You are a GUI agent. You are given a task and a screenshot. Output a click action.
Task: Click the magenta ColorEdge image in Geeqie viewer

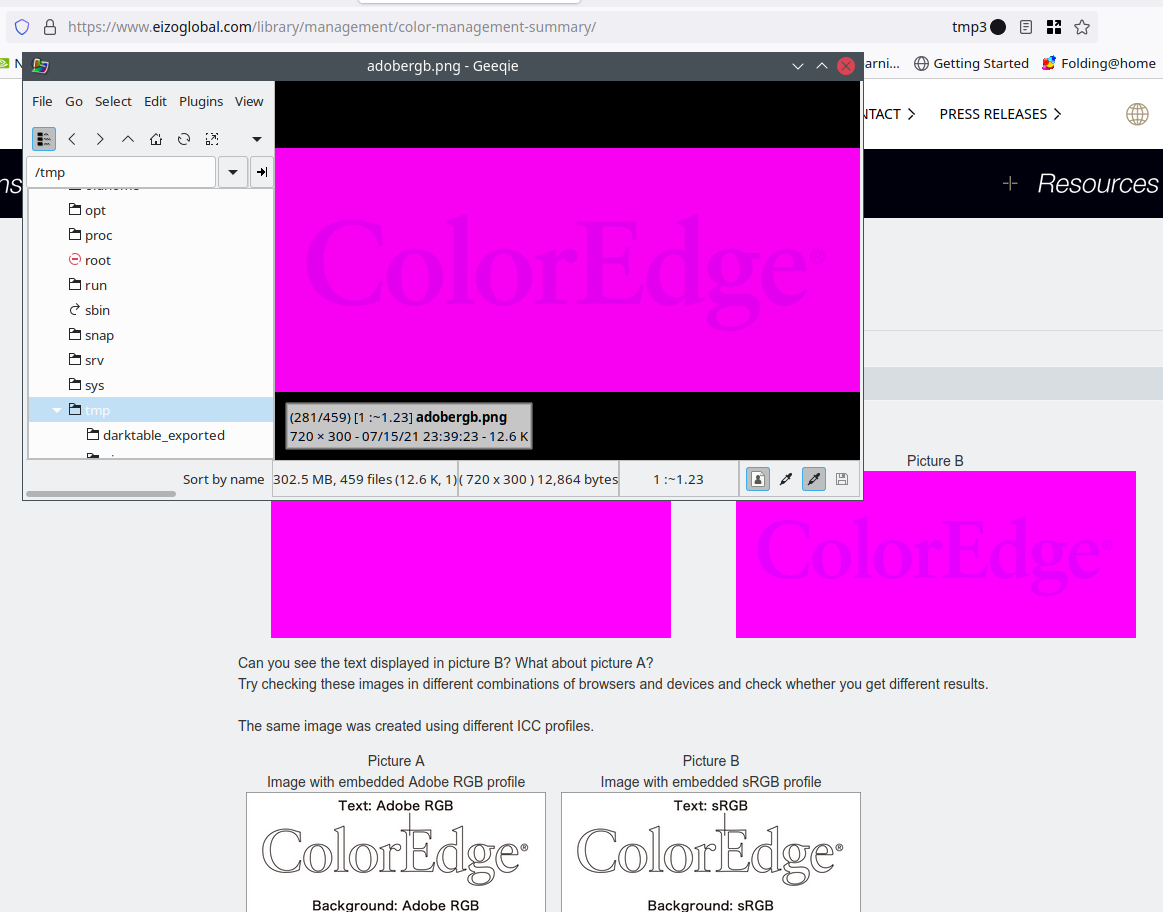(x=567, y=270)
